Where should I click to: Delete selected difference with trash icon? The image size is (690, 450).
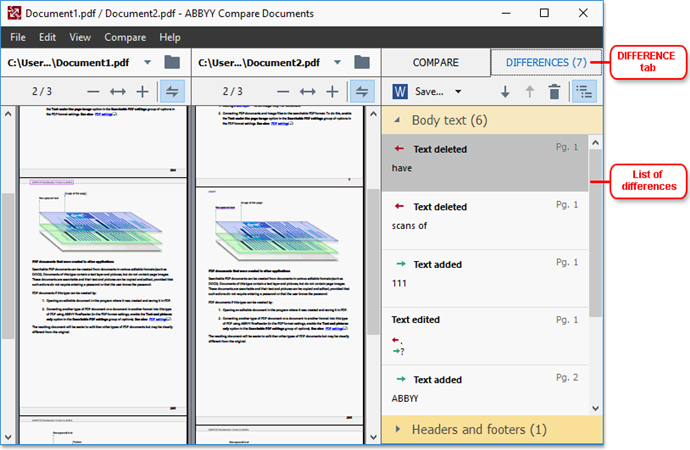coord(554,92)
